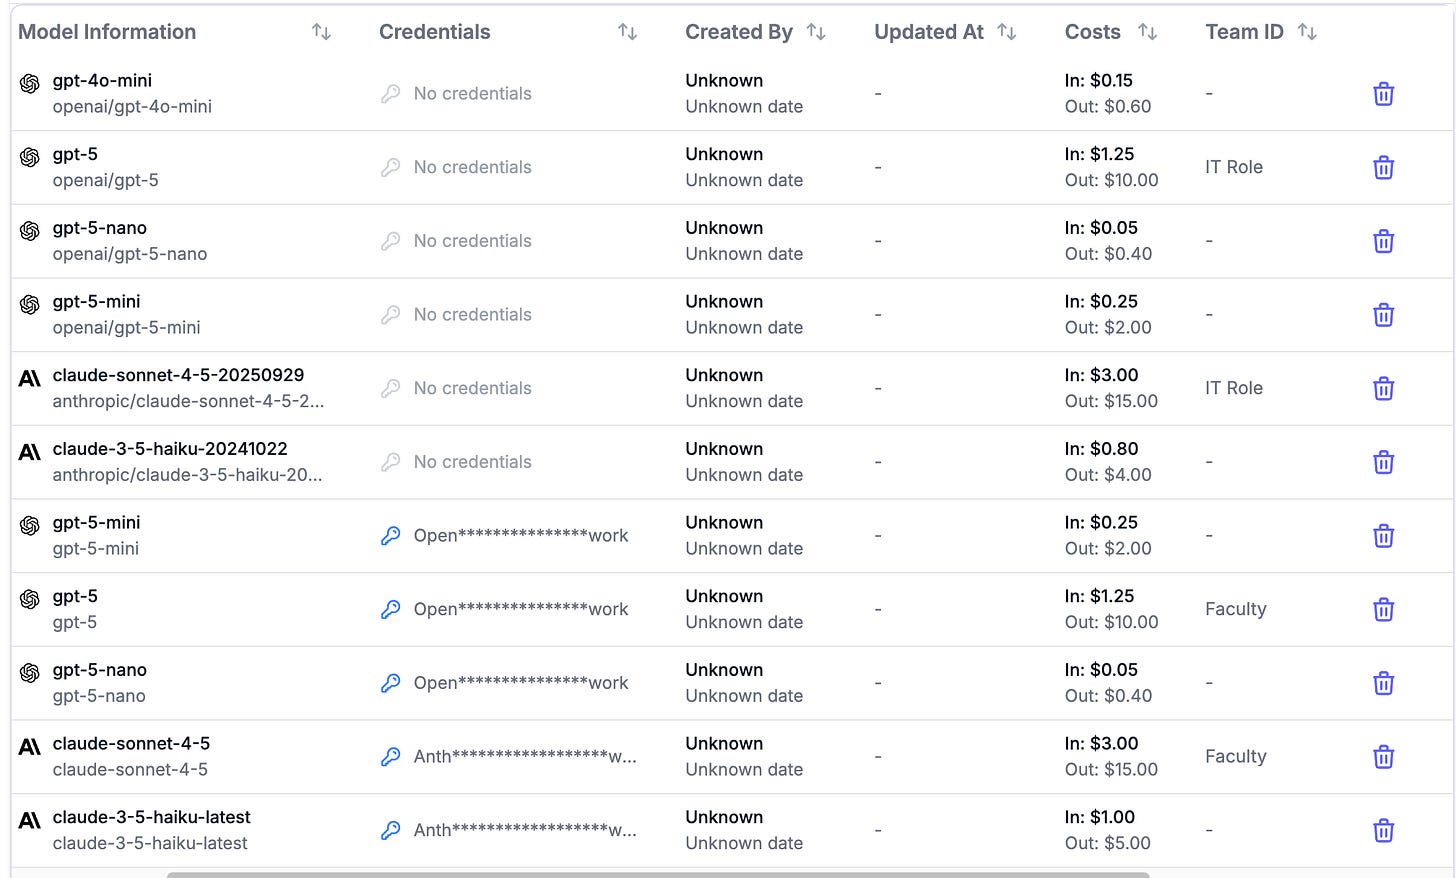This screenshot has height=878, width=1456.
Task: Click Faculty in the gpt-5 row
Action: 1236,609
